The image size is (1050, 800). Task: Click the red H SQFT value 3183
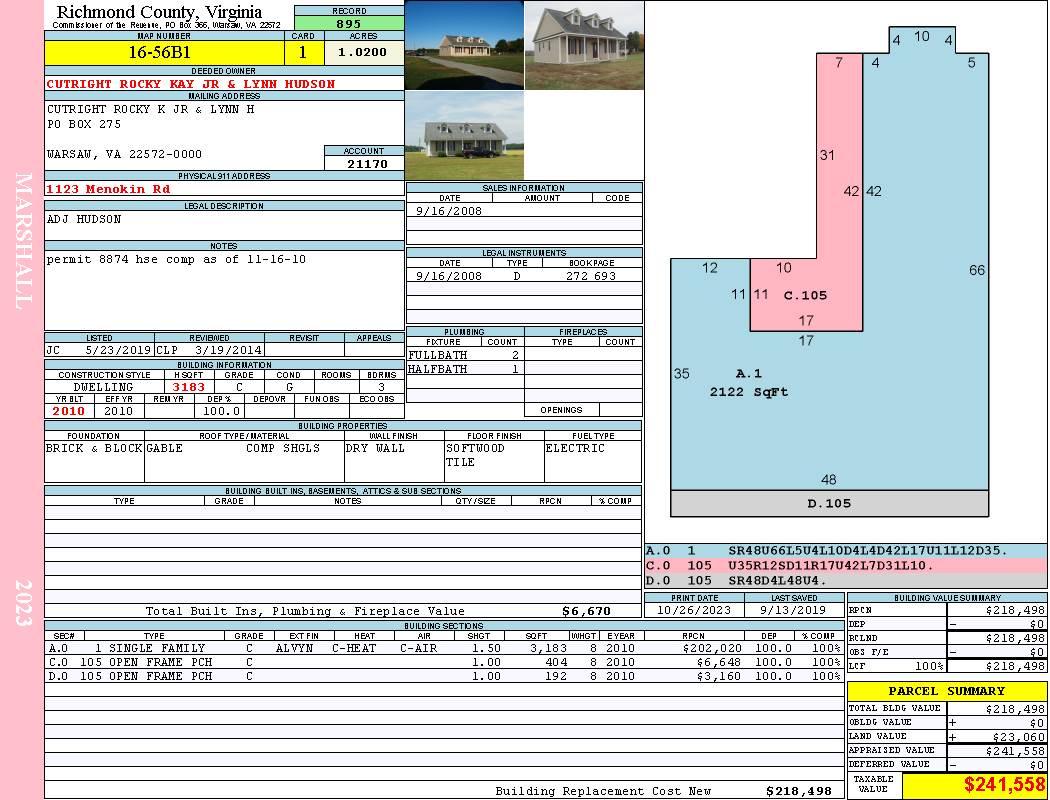tap(188, 387)
